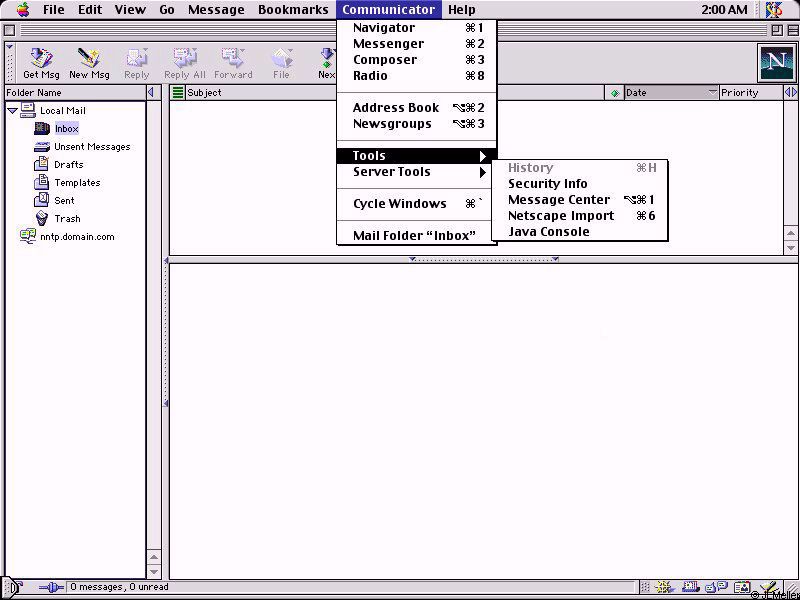Select the Inbox folder icon
The image size is (800, 600).
[x=42, y=129]
